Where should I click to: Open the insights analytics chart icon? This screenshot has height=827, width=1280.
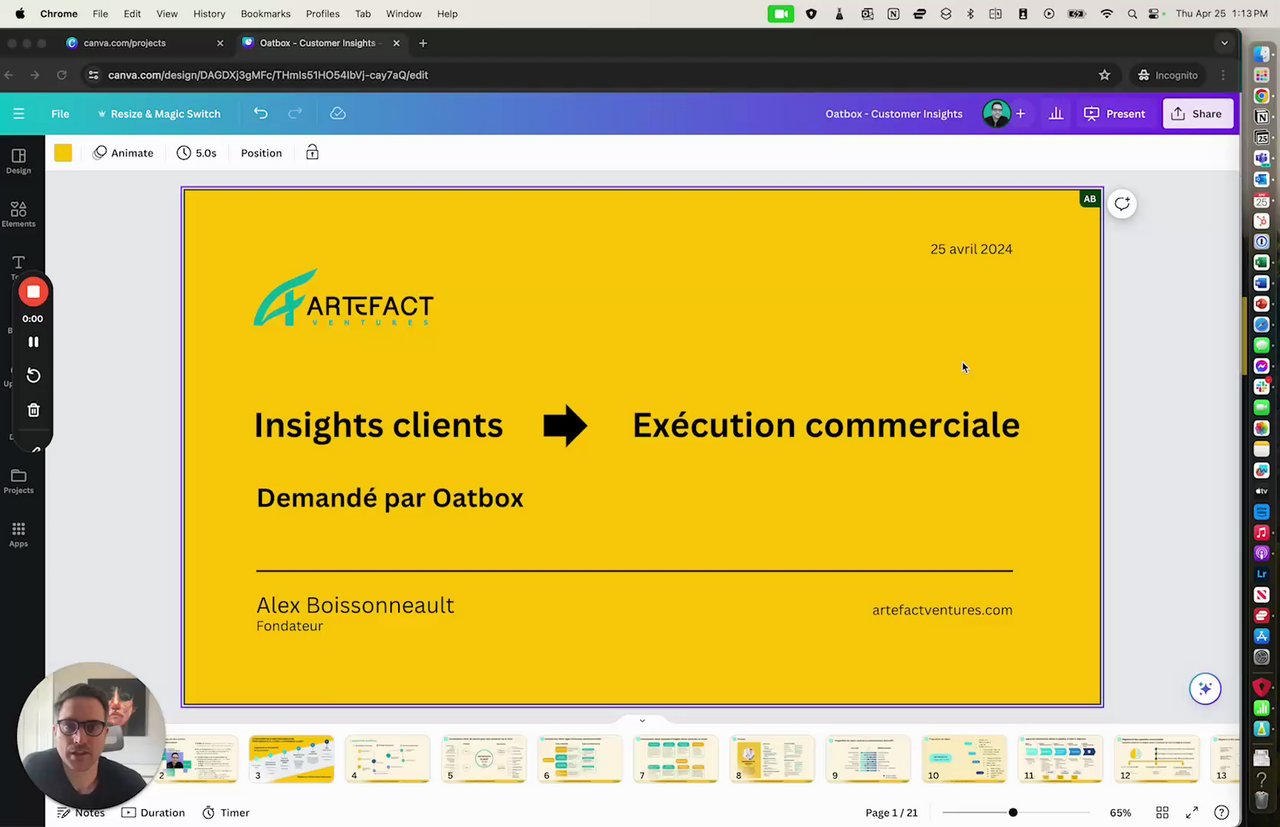[x=1055, y=114]
